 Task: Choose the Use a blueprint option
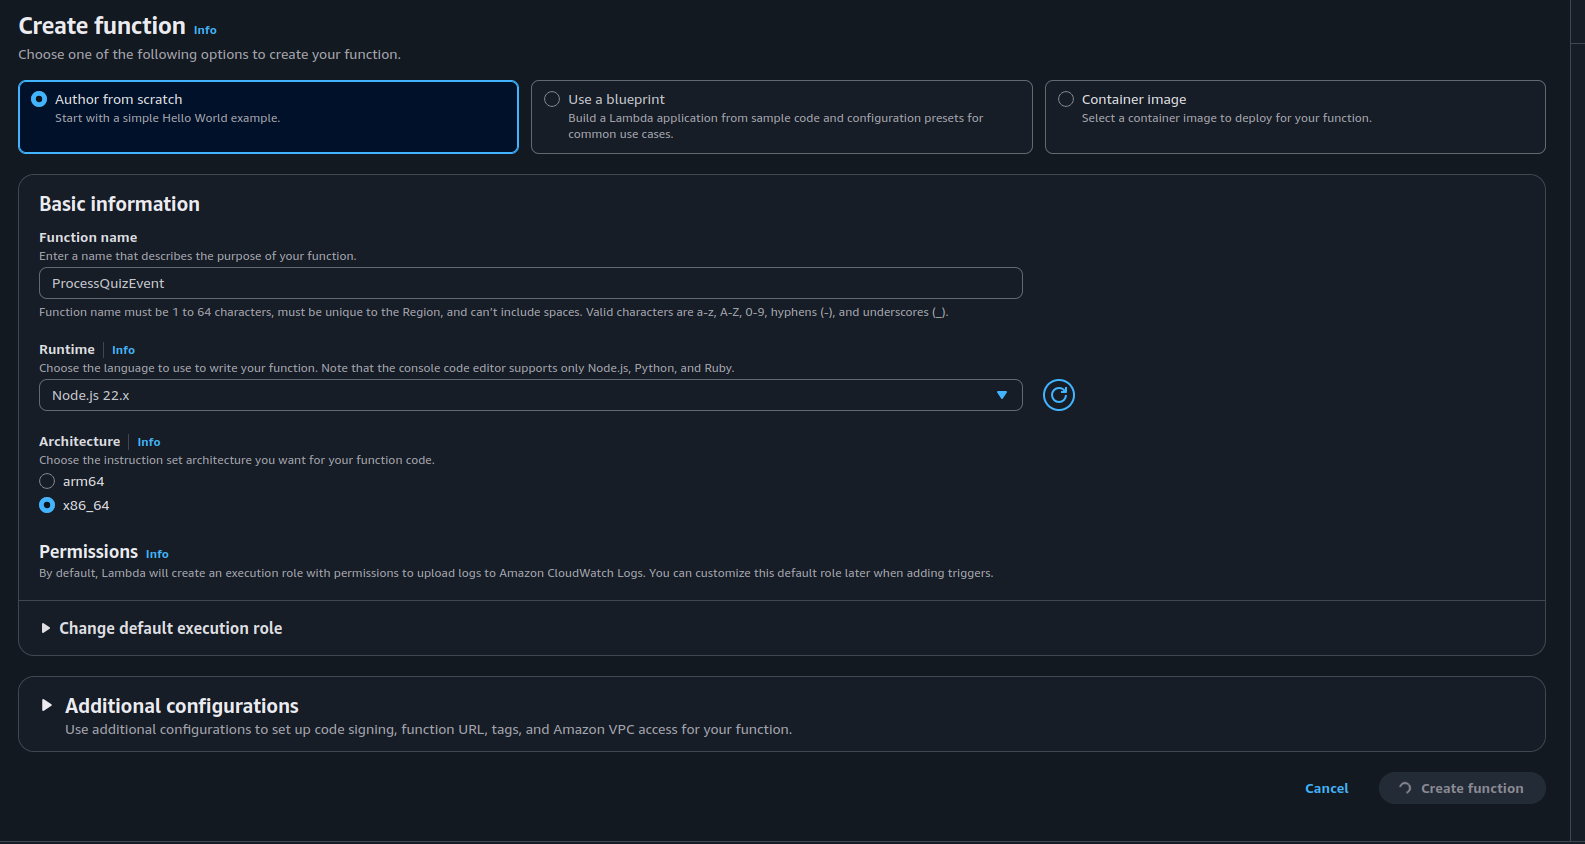(x=552, y=99)
